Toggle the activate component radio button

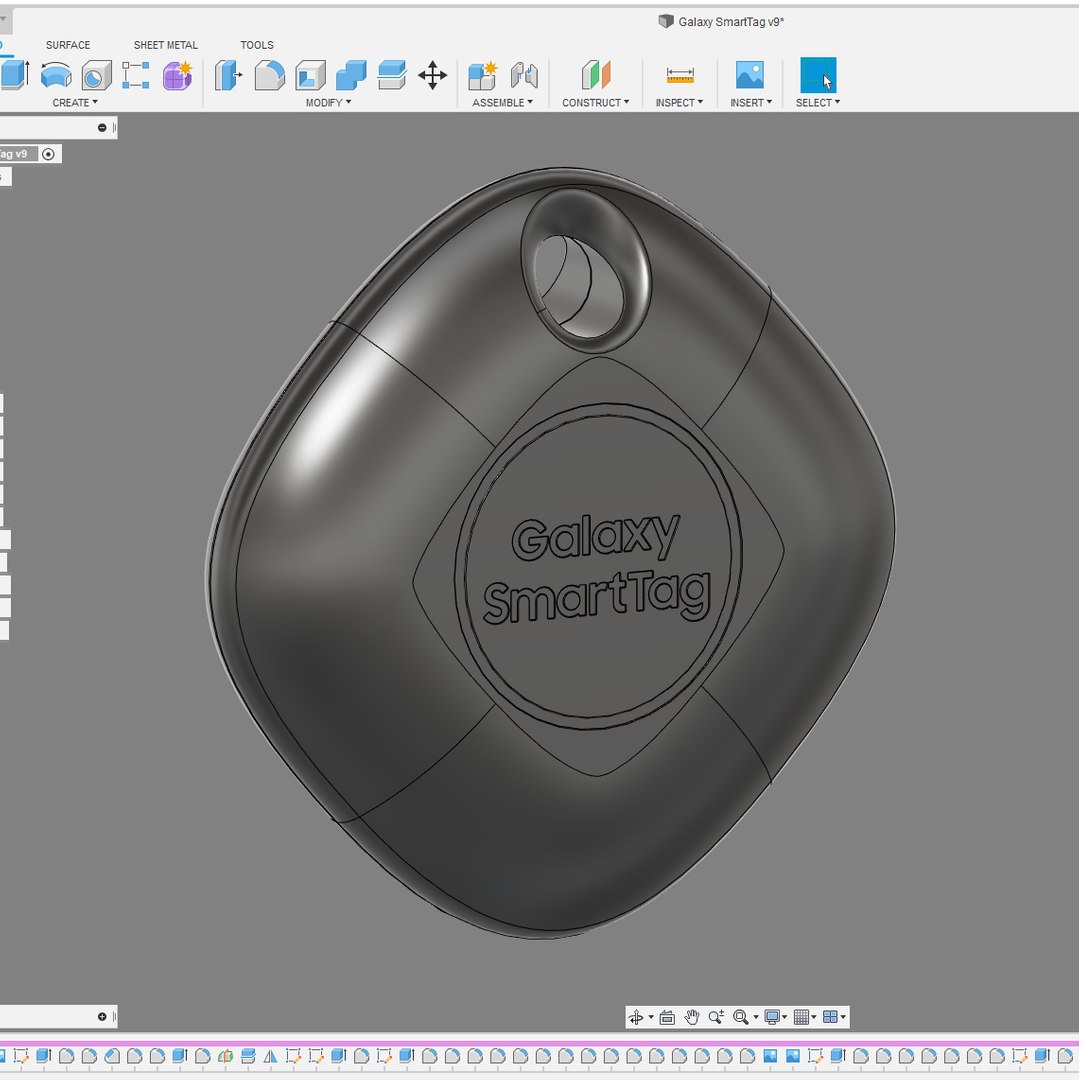click(x=48, y=154)
